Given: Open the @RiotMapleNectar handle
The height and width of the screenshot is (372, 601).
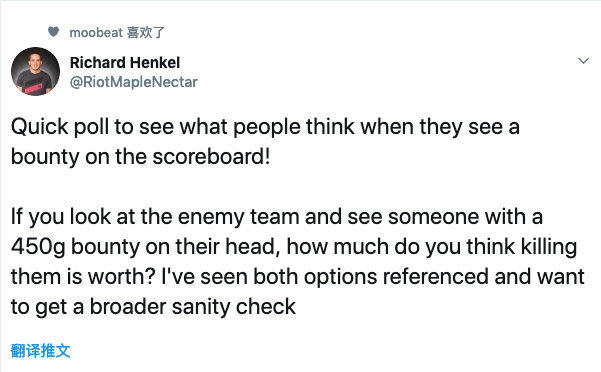Looking at the screenshot, I should point(133,82).
